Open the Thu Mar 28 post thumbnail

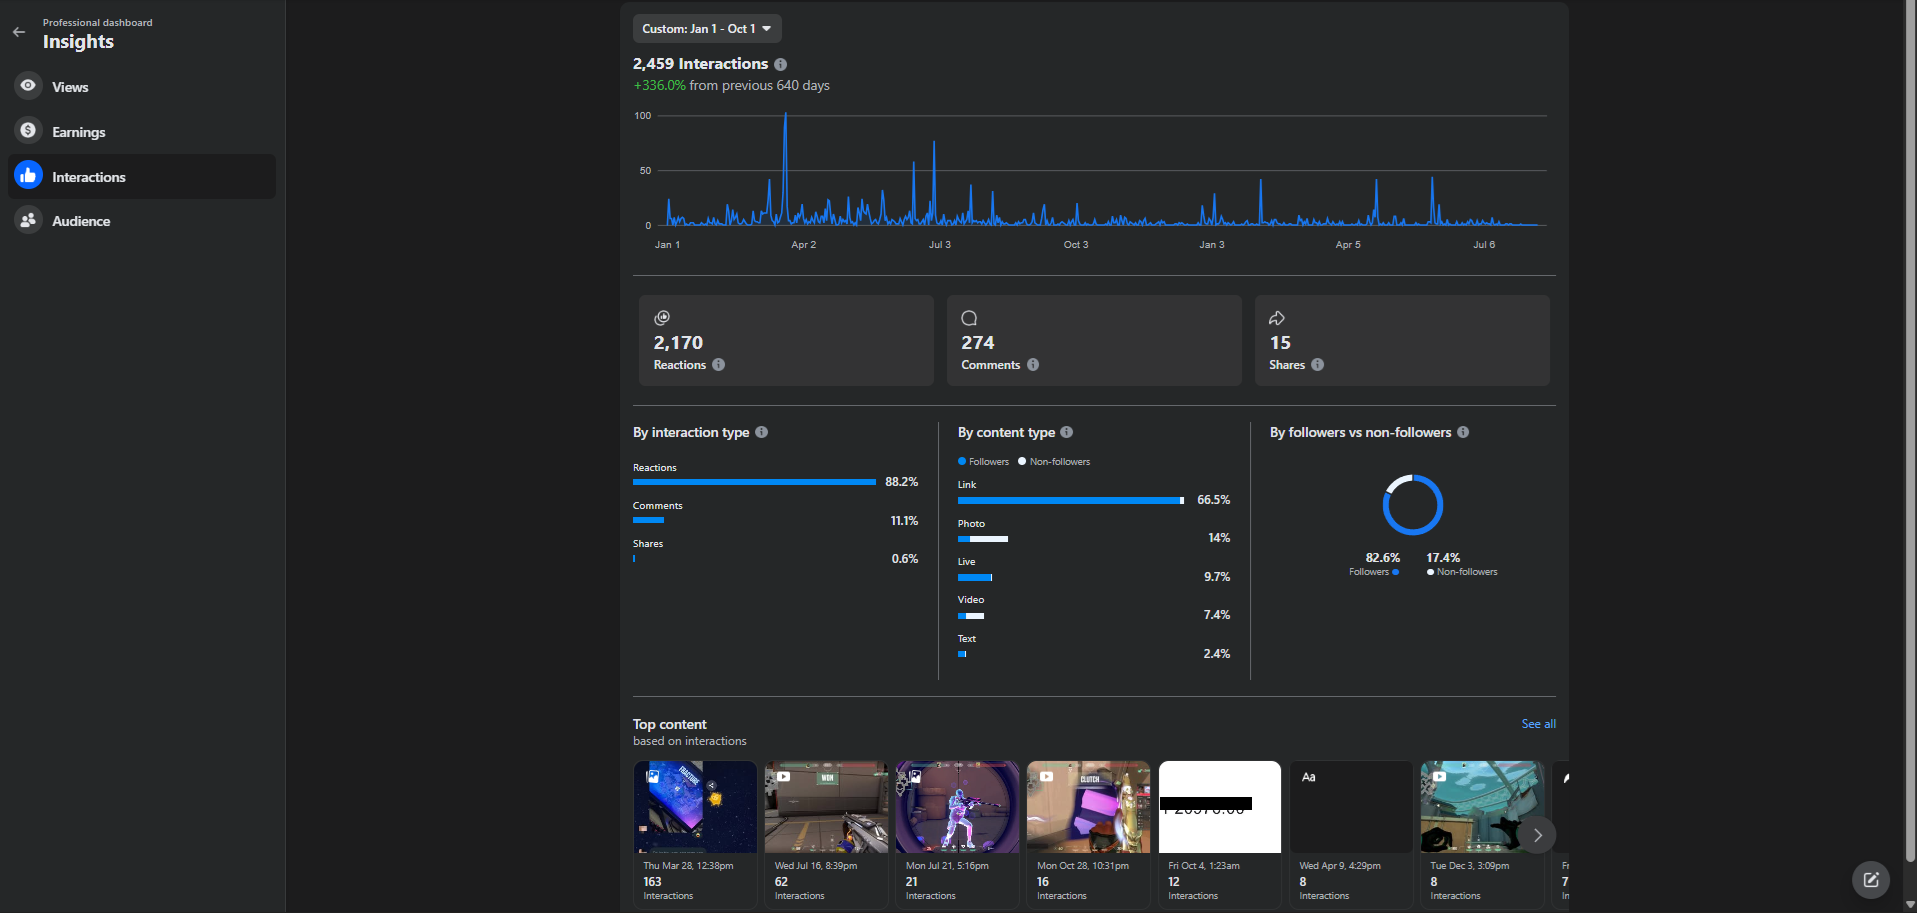pyautogui.click(x=695, y=807)
